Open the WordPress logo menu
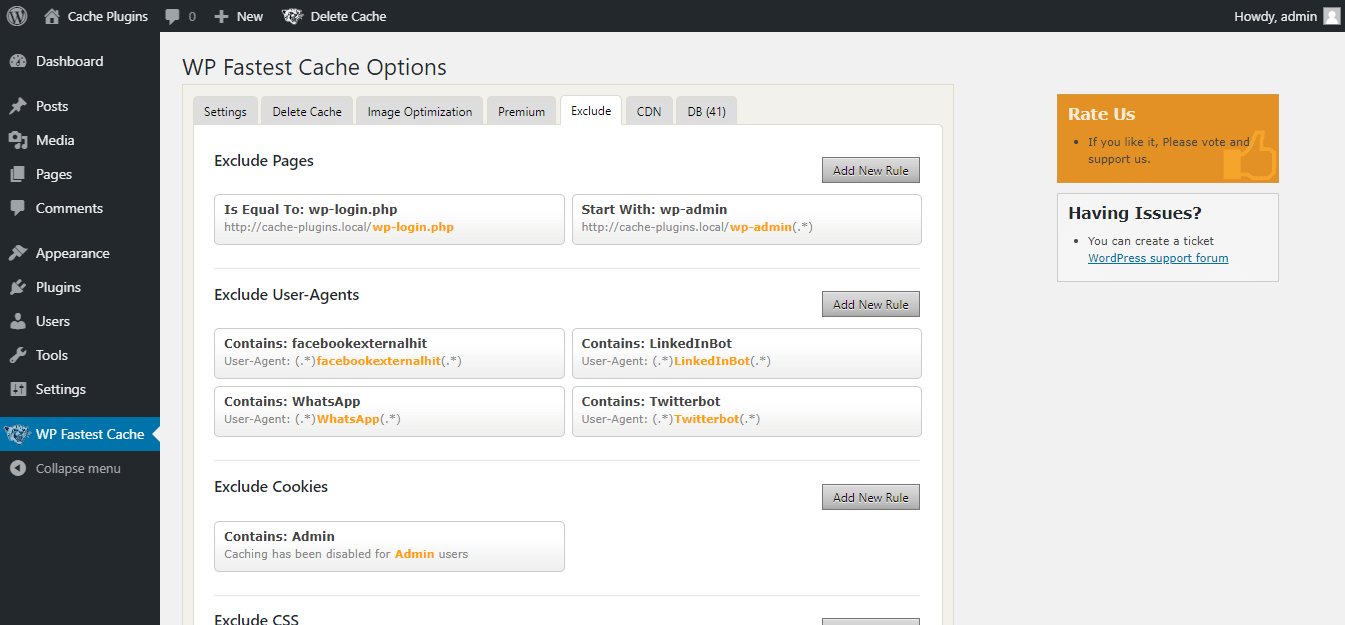Viewport: 1345px width, 625px height. coord(16,16)
